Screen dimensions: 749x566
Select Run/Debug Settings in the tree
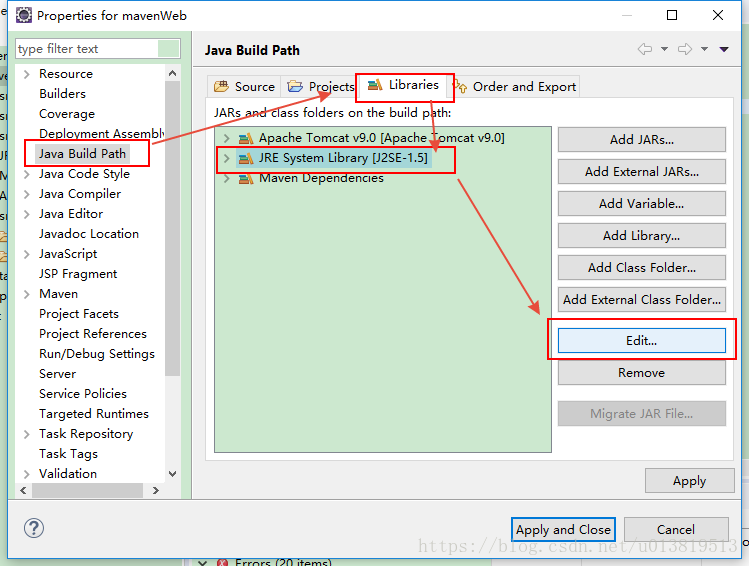(97, 354)
